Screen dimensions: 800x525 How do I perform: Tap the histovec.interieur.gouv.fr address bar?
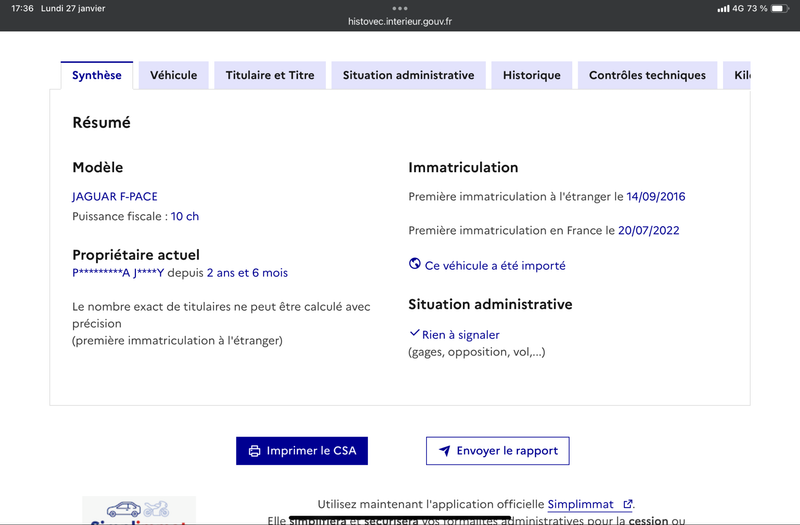tap(400, 21)
